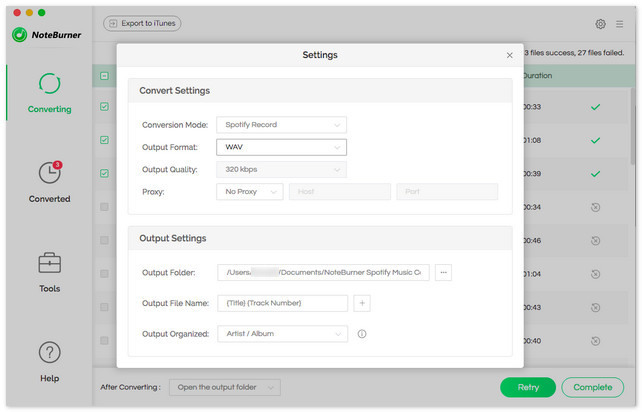Check the track with duration 00:43
Image resolution: width=642 pixels, height=412 pixels.
point(104,307)
